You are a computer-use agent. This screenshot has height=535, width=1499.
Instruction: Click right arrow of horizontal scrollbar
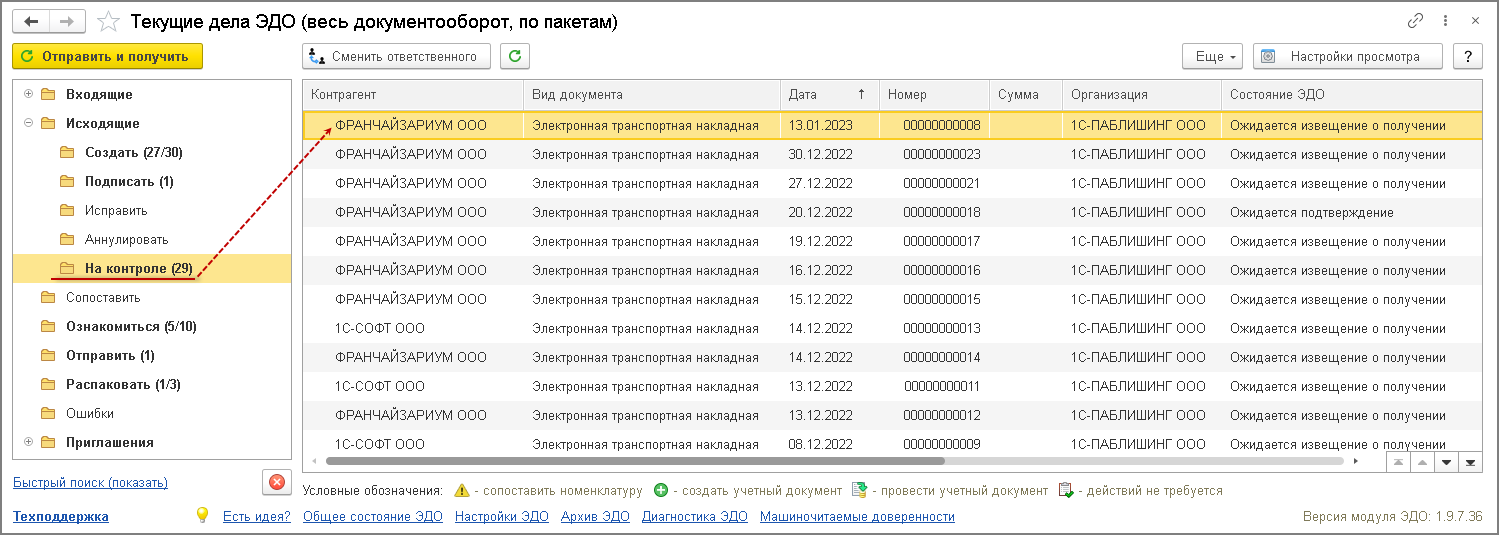coord(1356,461)
